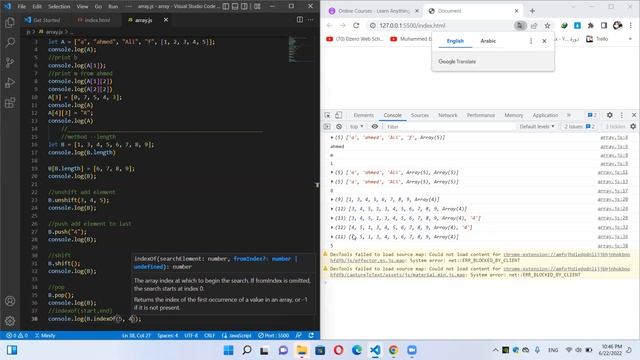Open the Trello bookmark
The width and height of the screenshot is (640, 360).
tap(597, 39)
